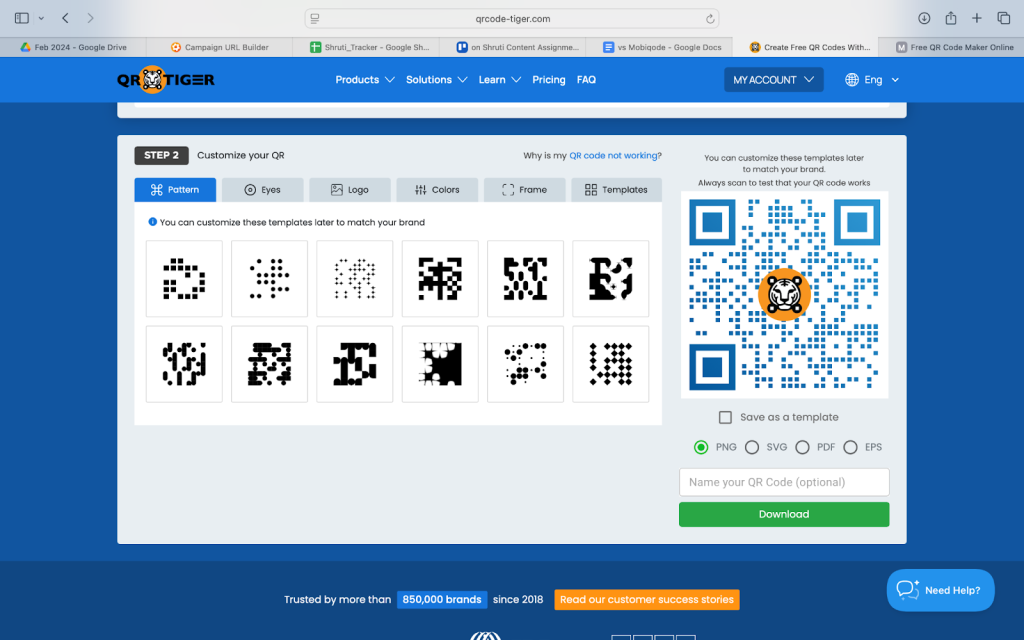The width and height of the screenshot is (1024, 640).
Task: Open the Need Help chat button
Action: [940, 590]
